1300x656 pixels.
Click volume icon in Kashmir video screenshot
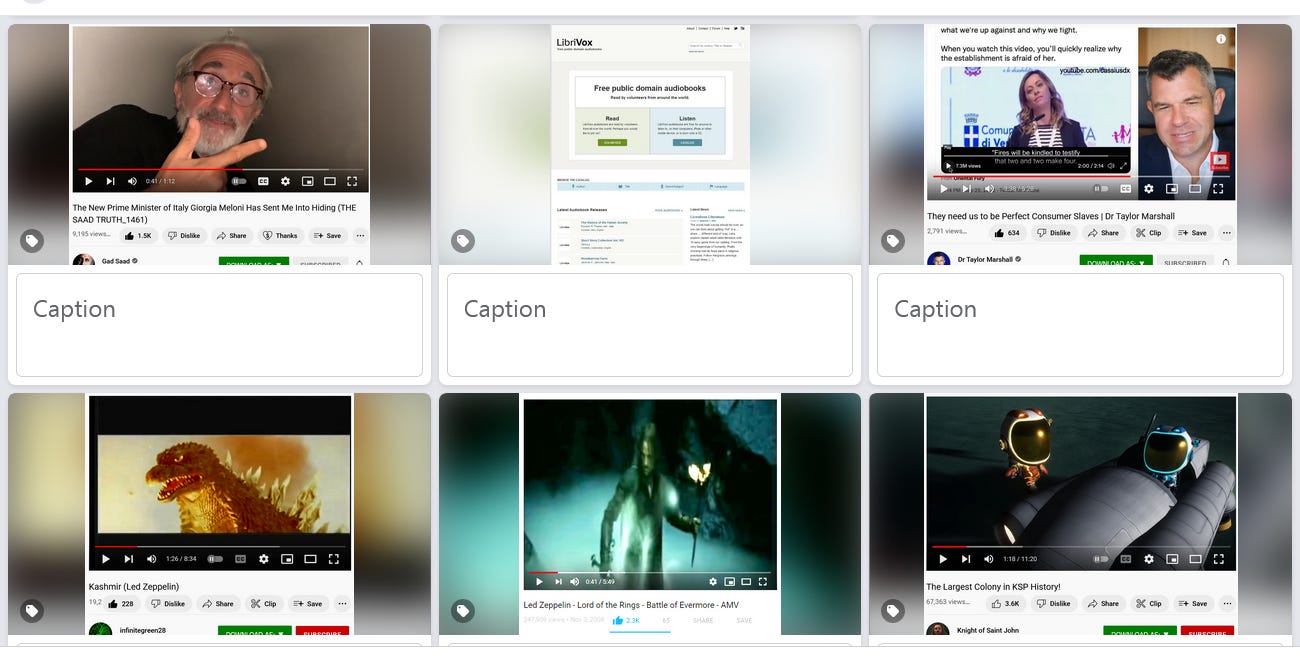[152, 559]
